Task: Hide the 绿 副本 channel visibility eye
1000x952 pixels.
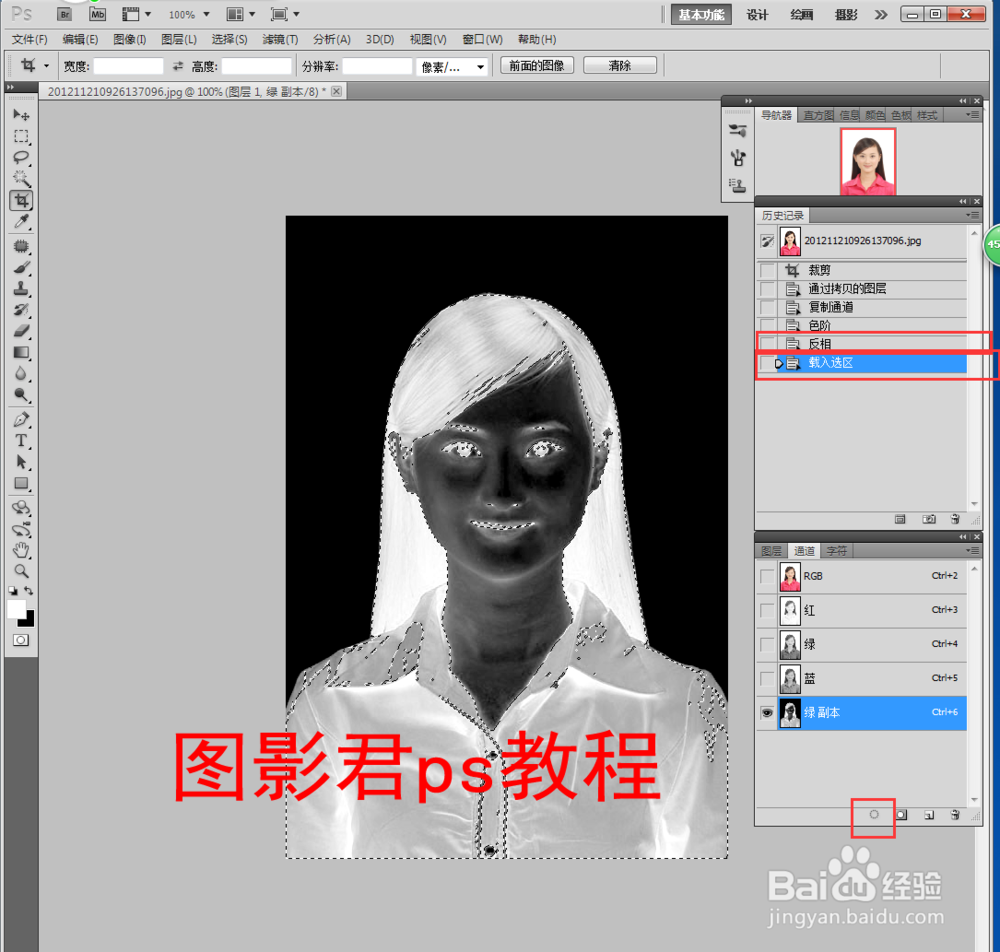Action: (x=766, y=712)
